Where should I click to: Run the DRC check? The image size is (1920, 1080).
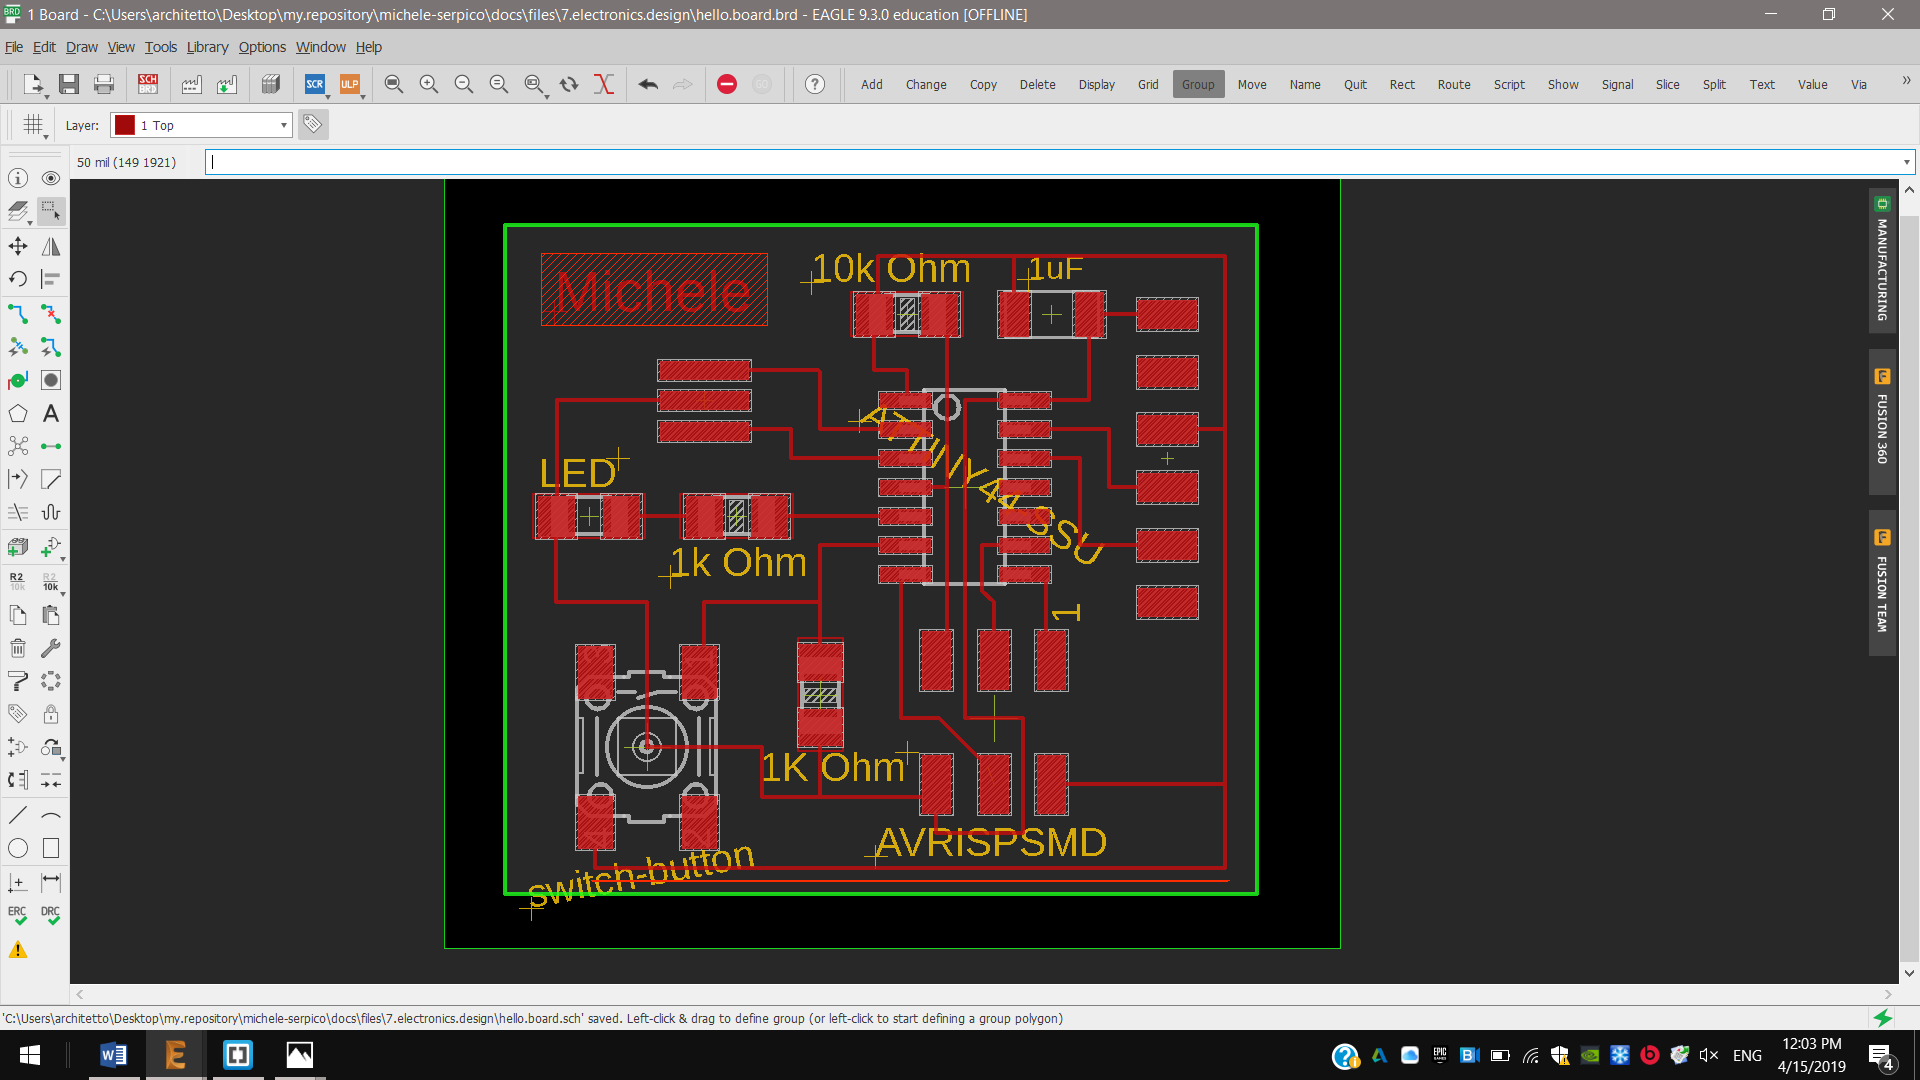51,914
